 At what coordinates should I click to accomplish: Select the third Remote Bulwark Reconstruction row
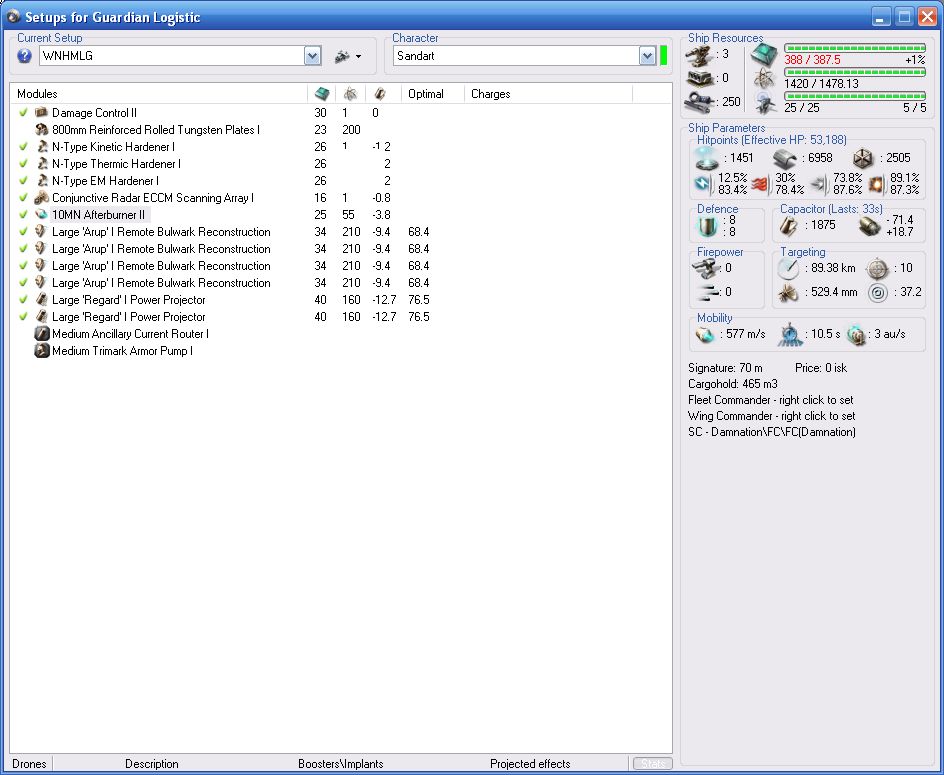(340, 266)
